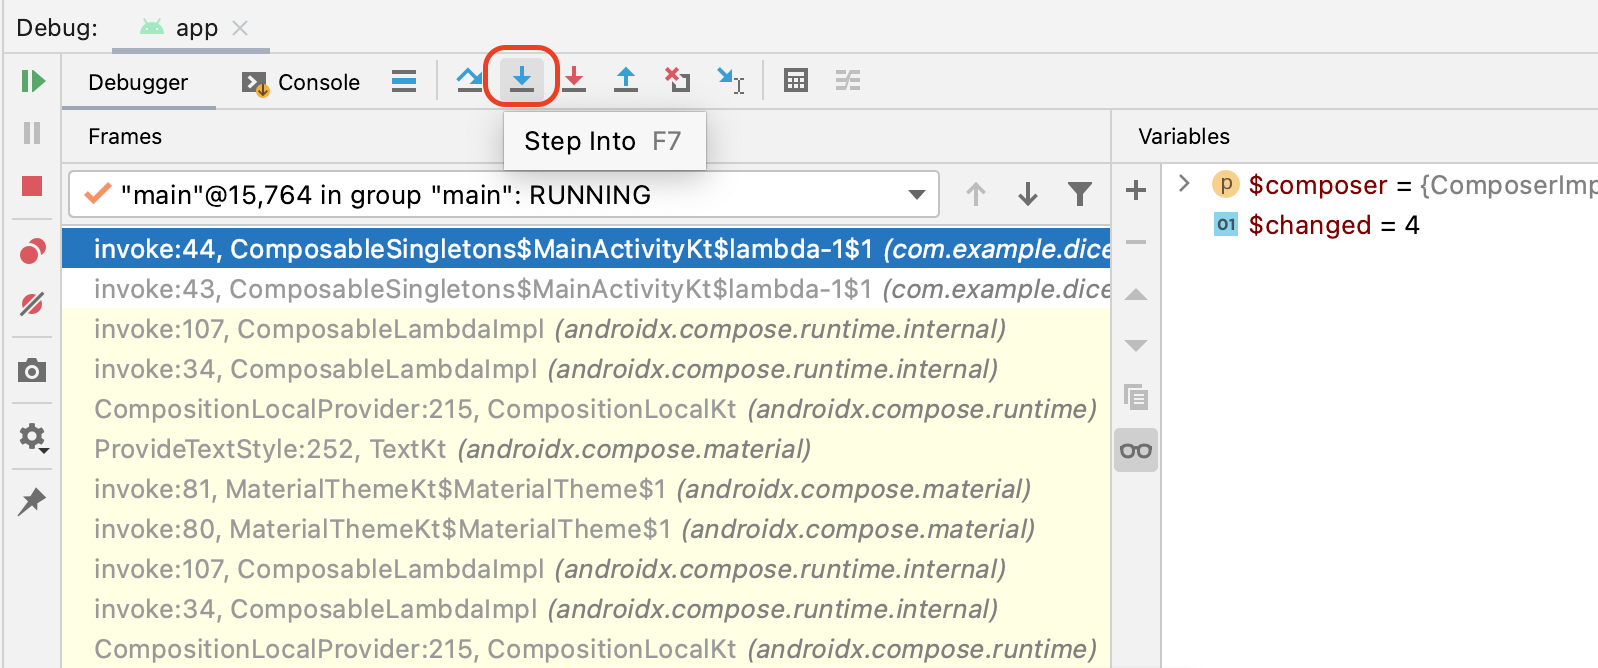Viewport: 1598px width, 668px height.
Task: Click the Run to Cursor button
Action: [730, 80]
